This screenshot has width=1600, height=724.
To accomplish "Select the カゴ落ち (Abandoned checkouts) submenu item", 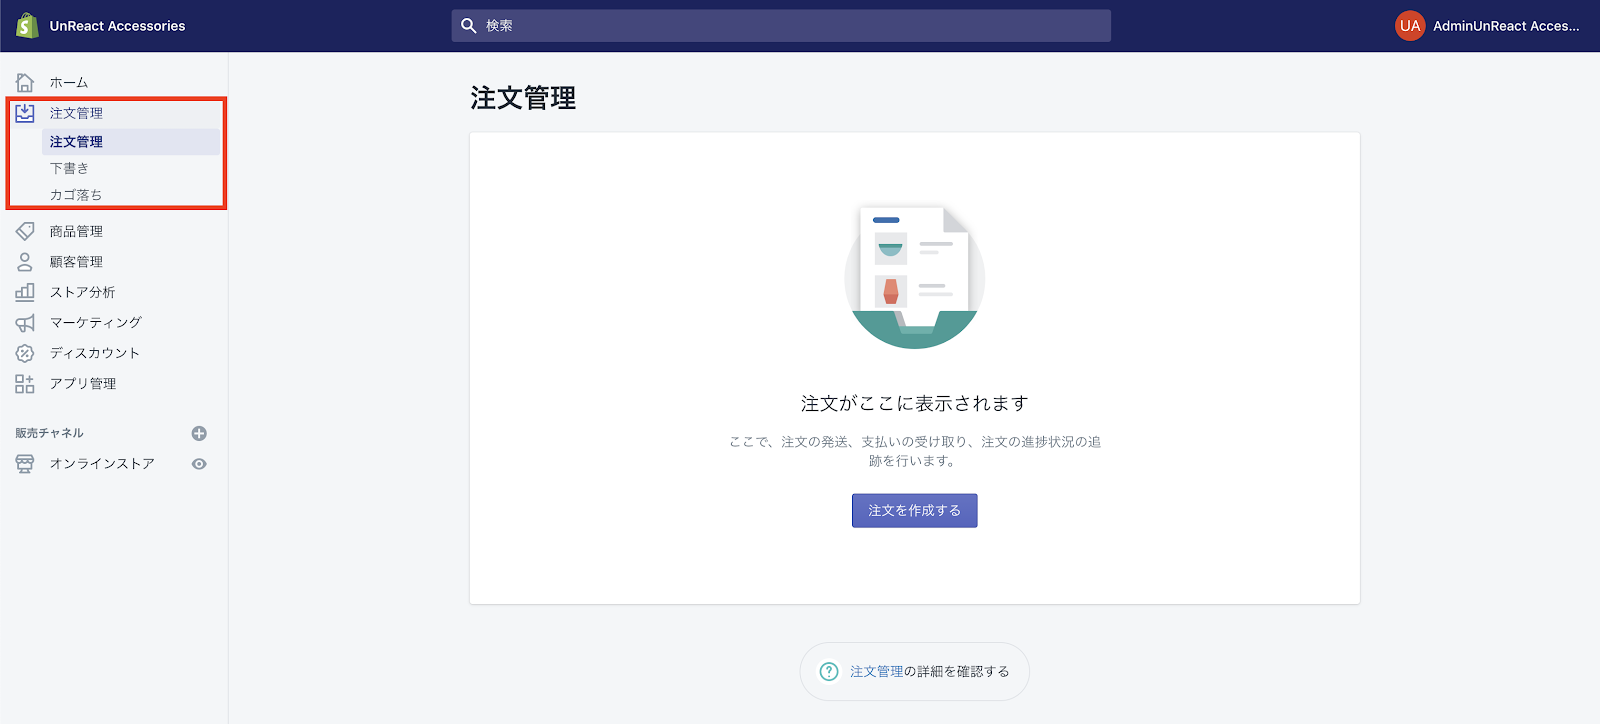I will tap(76, 195).
